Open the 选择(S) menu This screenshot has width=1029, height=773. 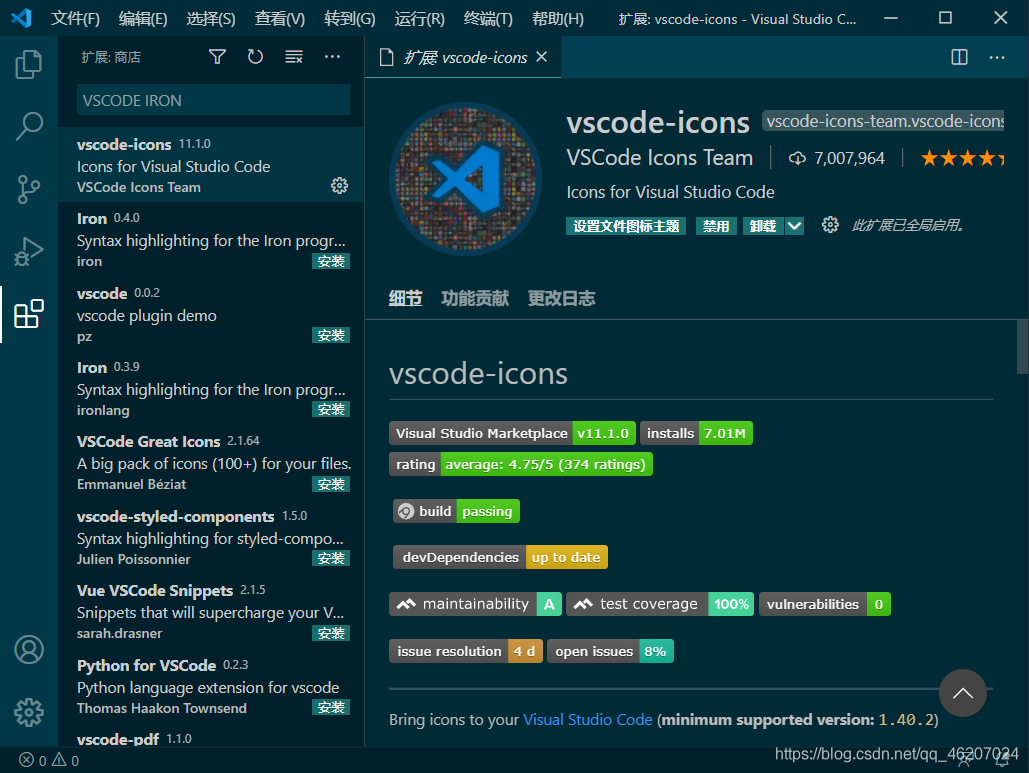tap(211, 18)
